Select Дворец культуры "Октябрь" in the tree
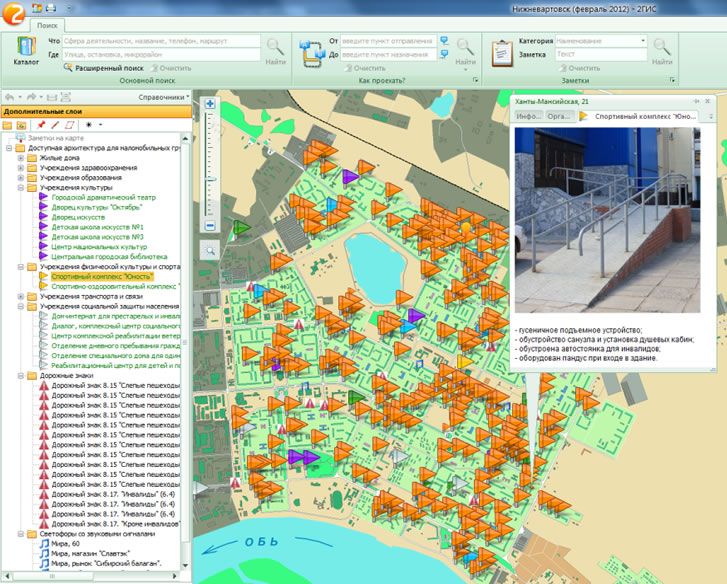The height and width of the screenshot is (584, 727). pos(96,207)
